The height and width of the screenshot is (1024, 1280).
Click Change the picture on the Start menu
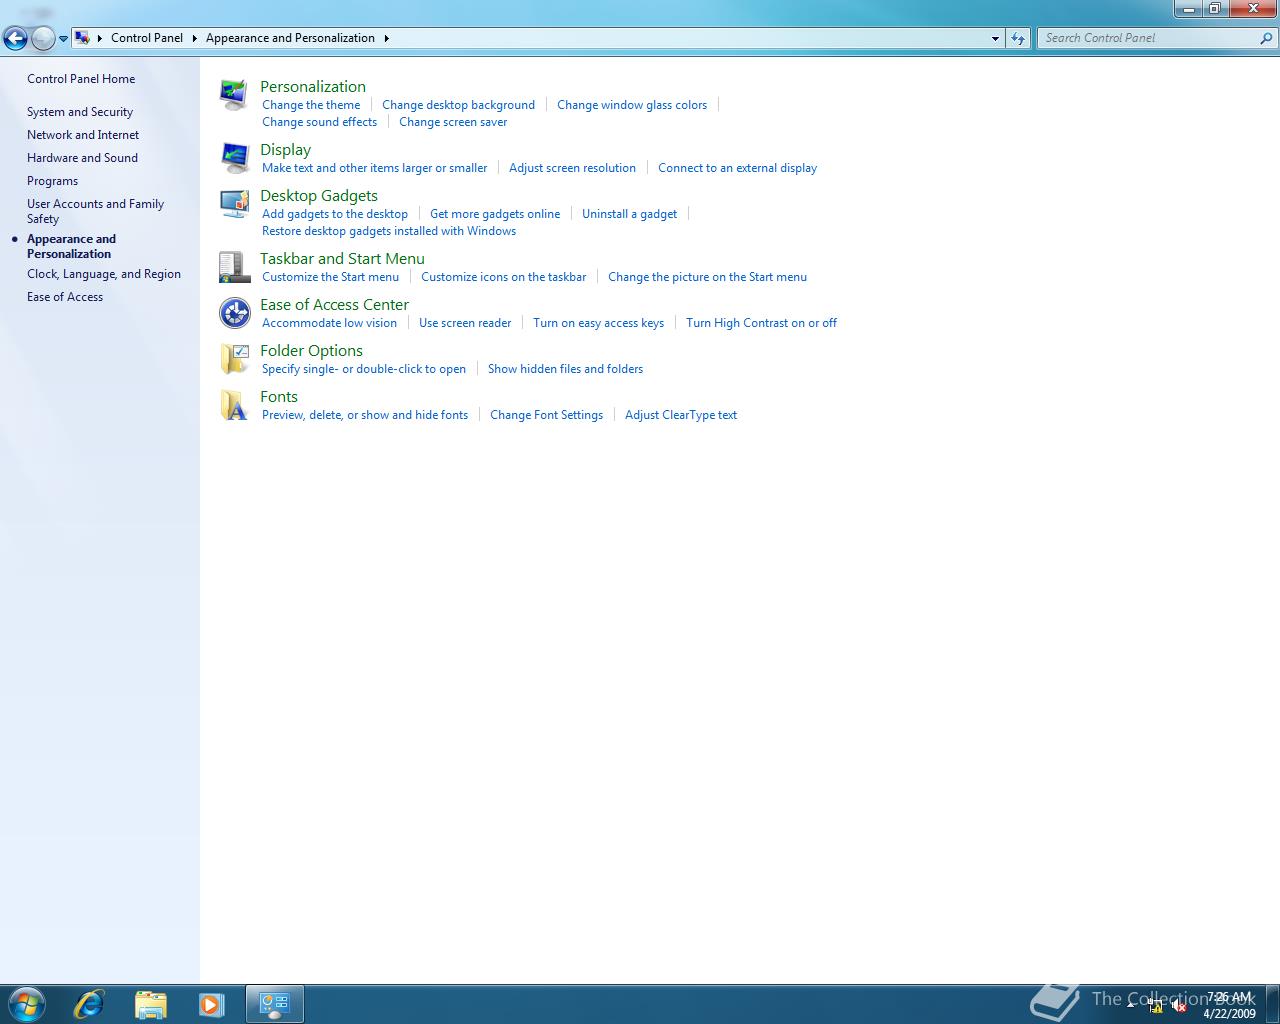(707, 277)
